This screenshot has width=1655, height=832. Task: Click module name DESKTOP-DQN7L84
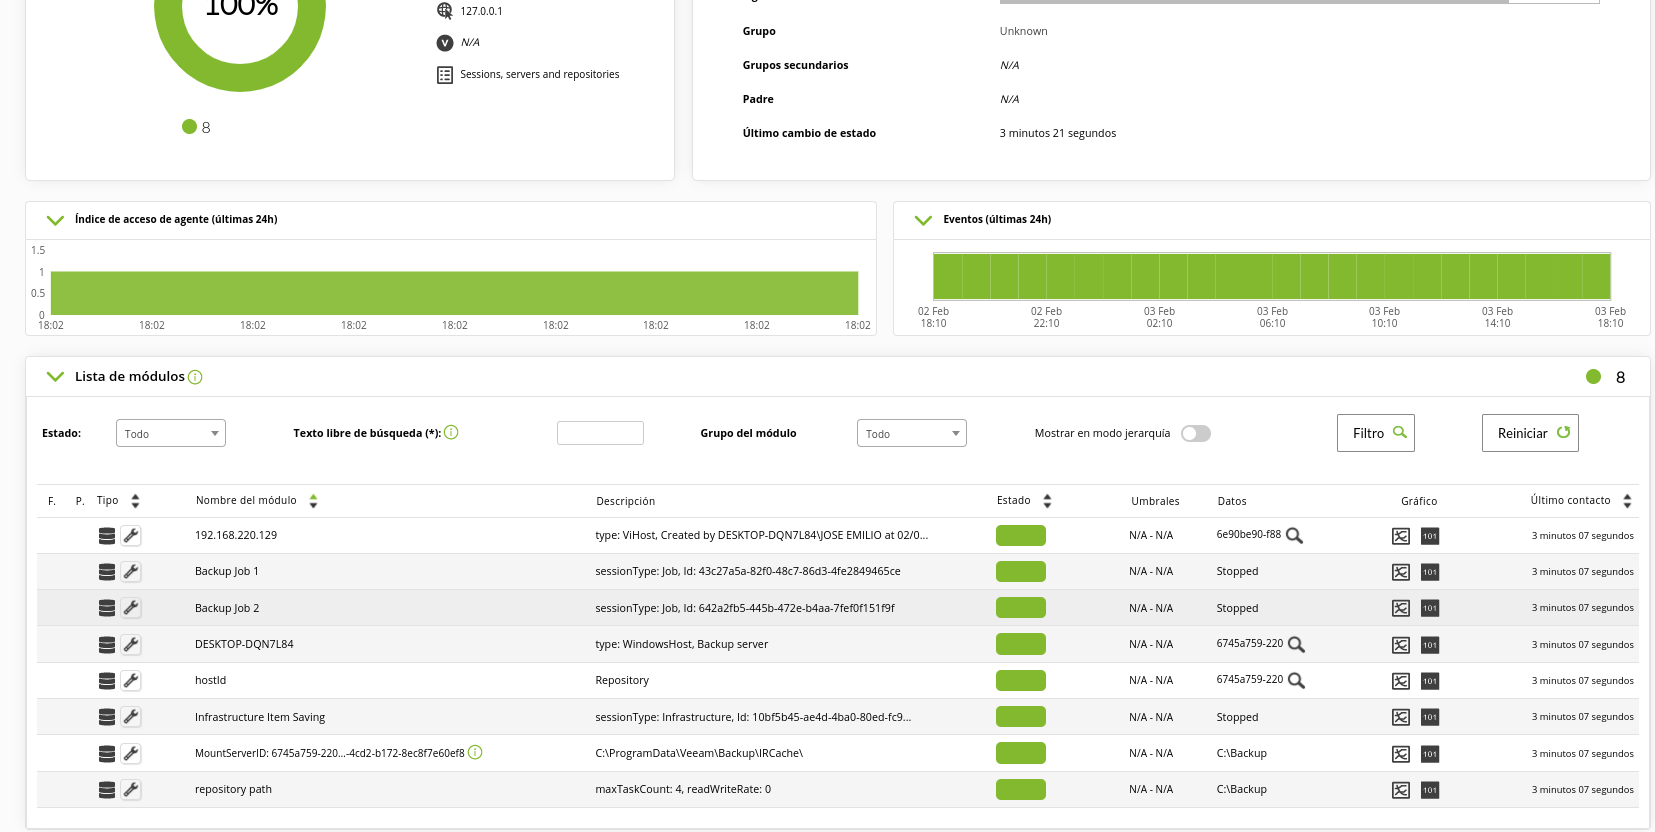(244, 645)
